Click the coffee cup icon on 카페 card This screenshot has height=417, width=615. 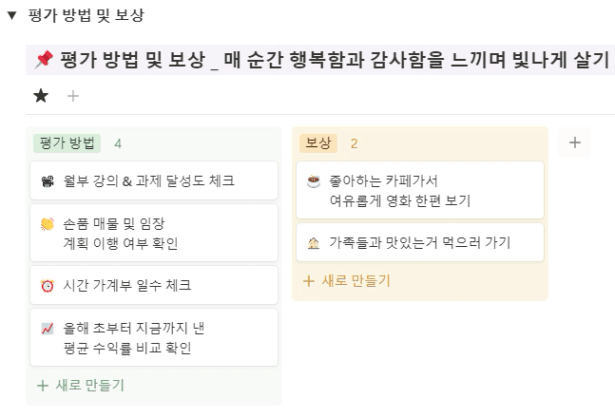click(x=313, y=181)
